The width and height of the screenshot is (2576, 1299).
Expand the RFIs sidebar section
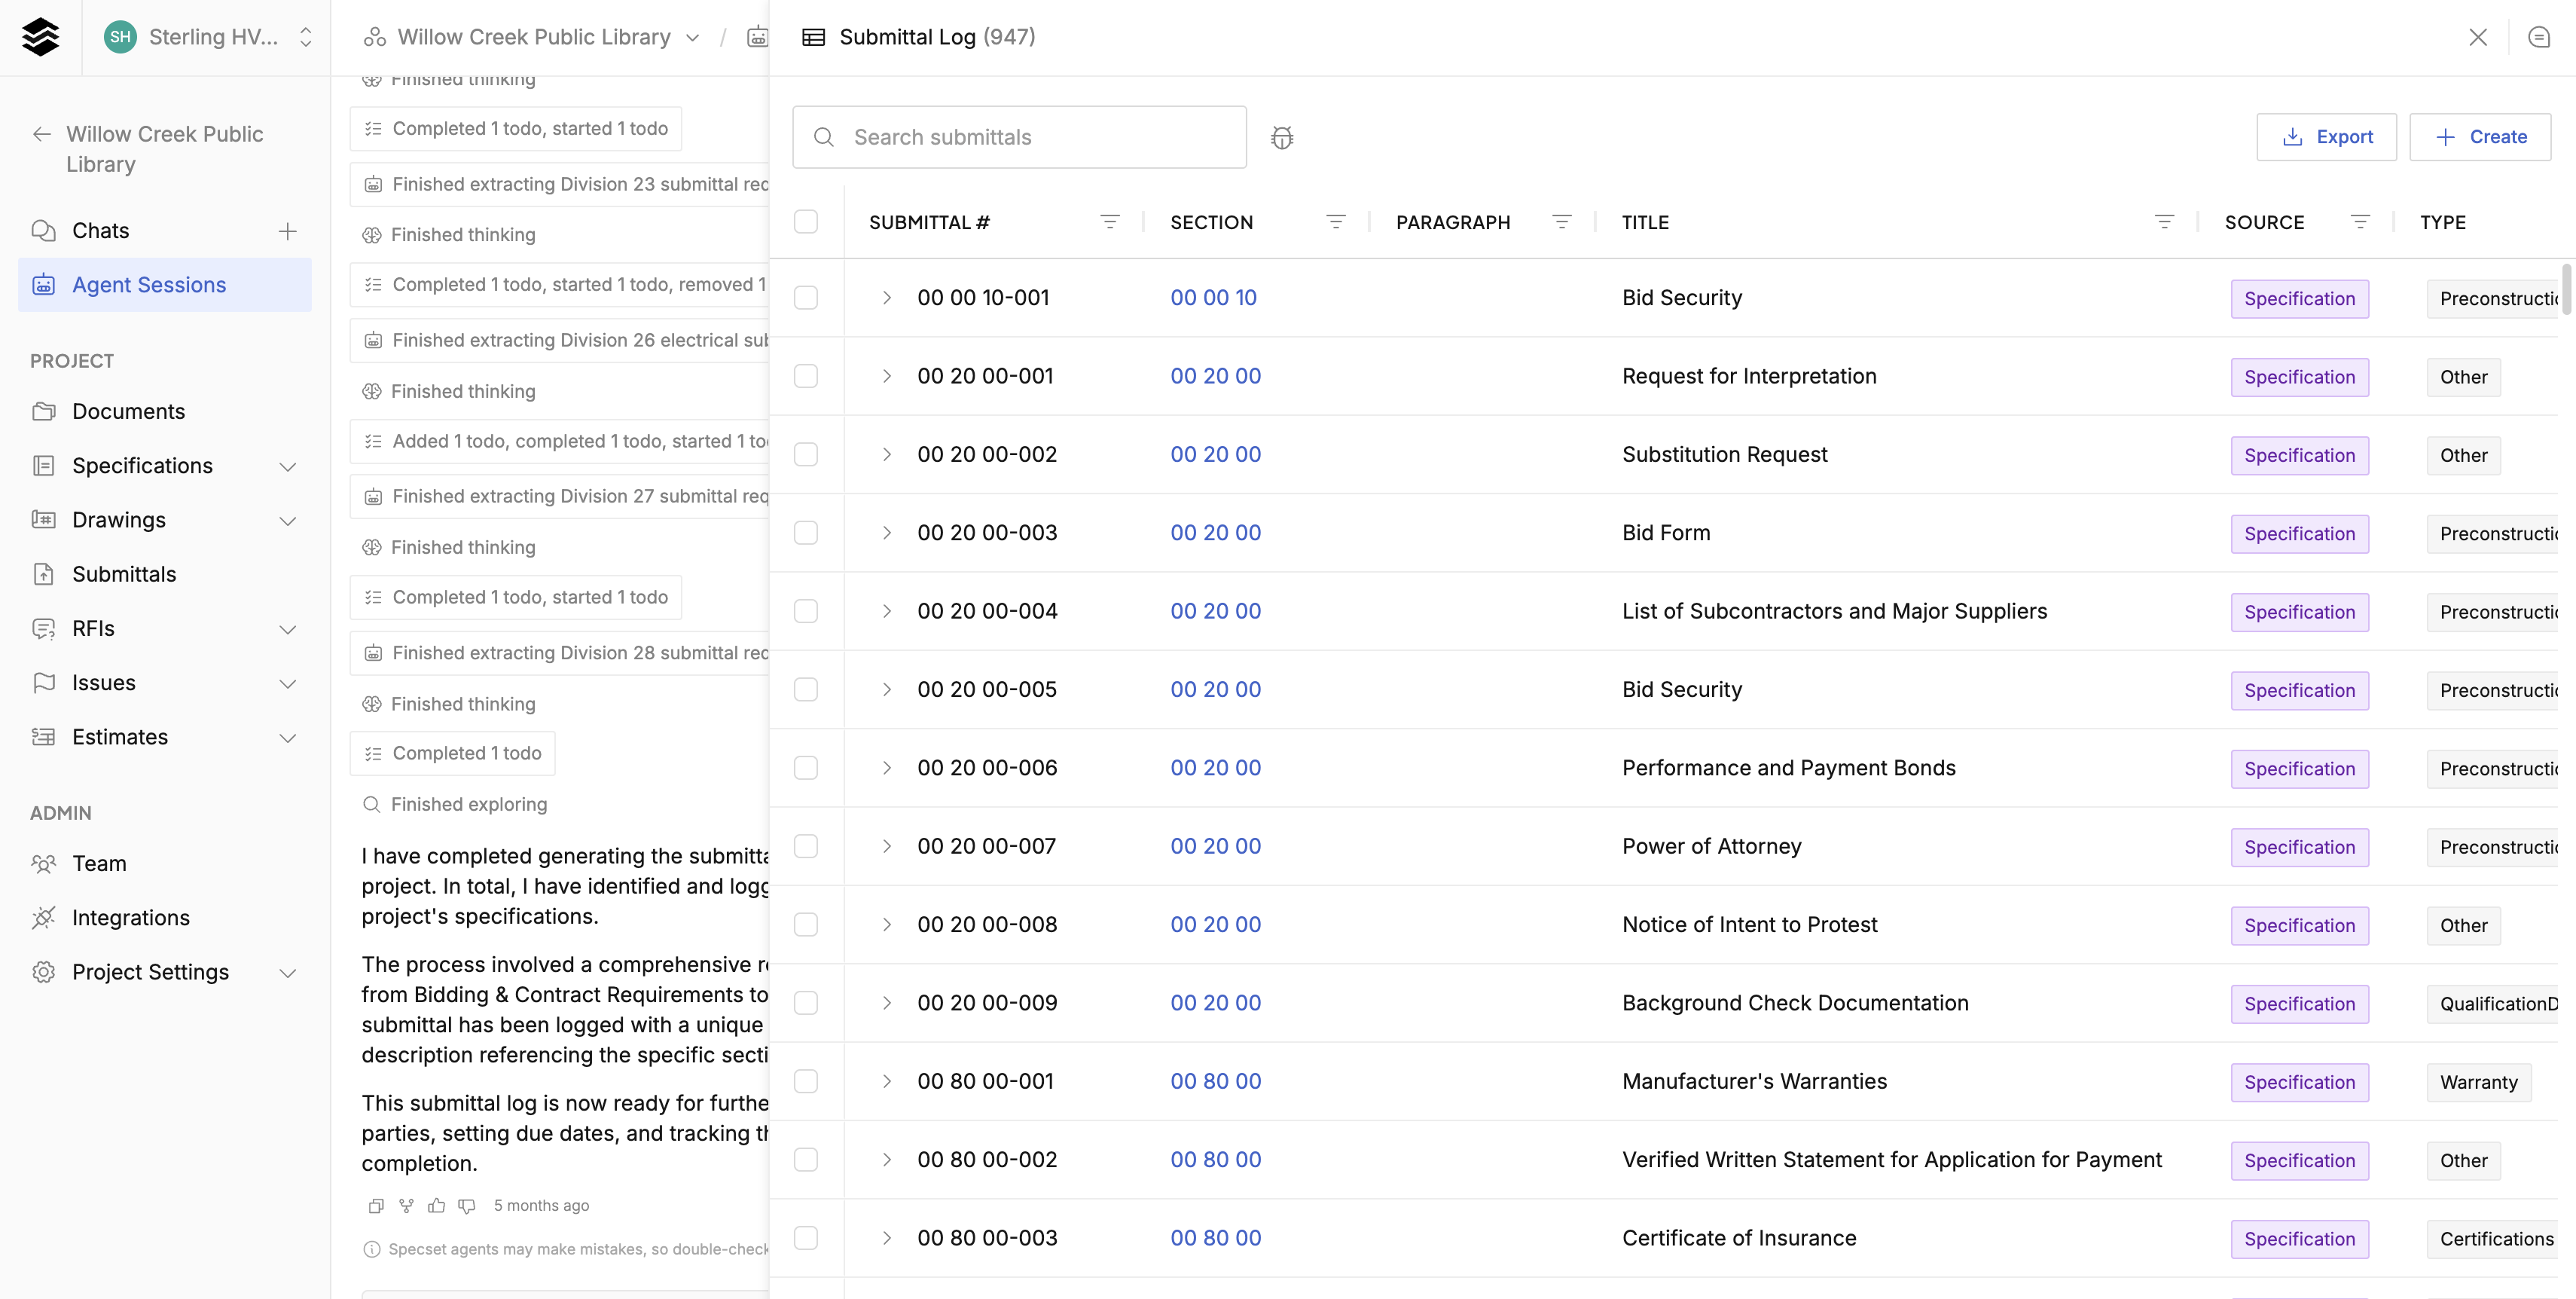287,630
